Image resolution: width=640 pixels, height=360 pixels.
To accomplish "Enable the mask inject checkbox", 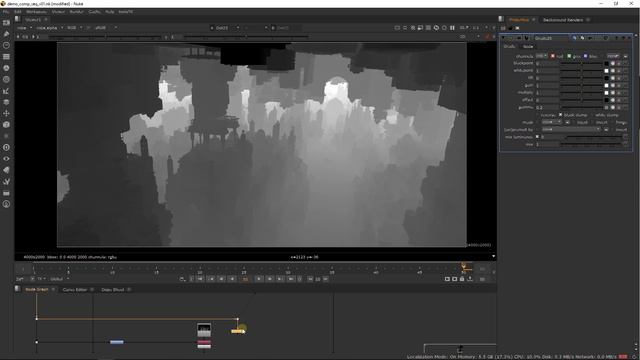I will (574, 122).
